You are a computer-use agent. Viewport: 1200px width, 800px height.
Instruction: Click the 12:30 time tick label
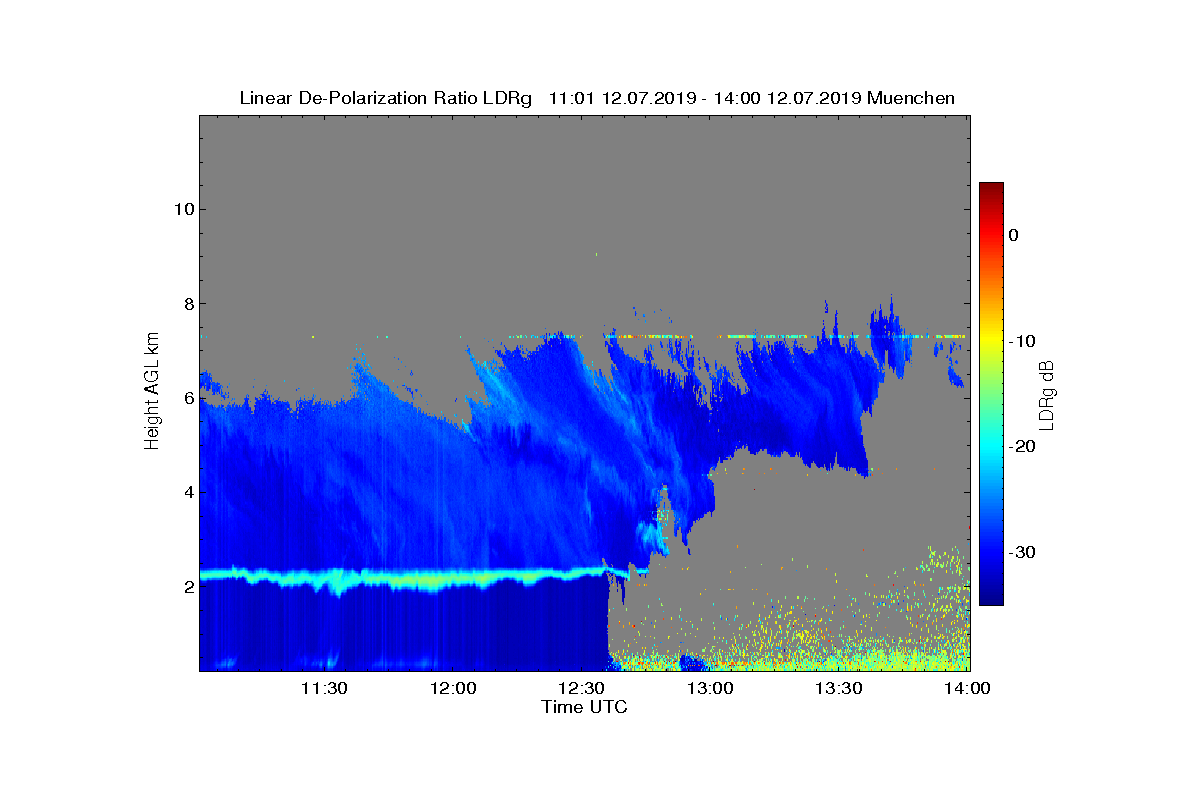tap(583, 688)
